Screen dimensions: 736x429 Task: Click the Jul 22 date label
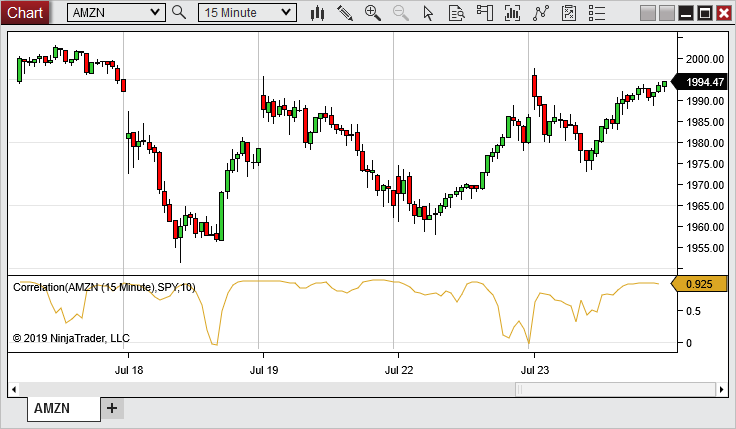(x=399, y=370)
